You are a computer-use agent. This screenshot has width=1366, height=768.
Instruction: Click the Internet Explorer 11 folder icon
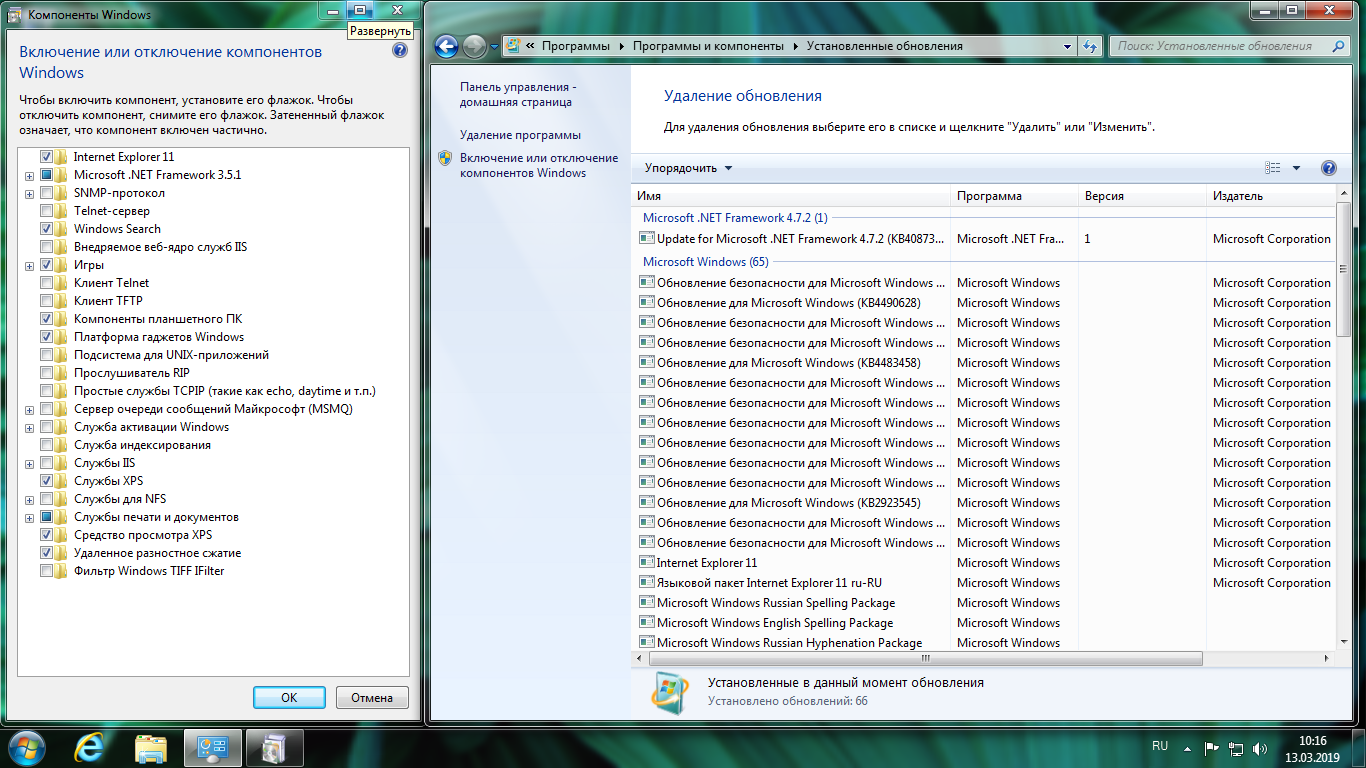62,157
